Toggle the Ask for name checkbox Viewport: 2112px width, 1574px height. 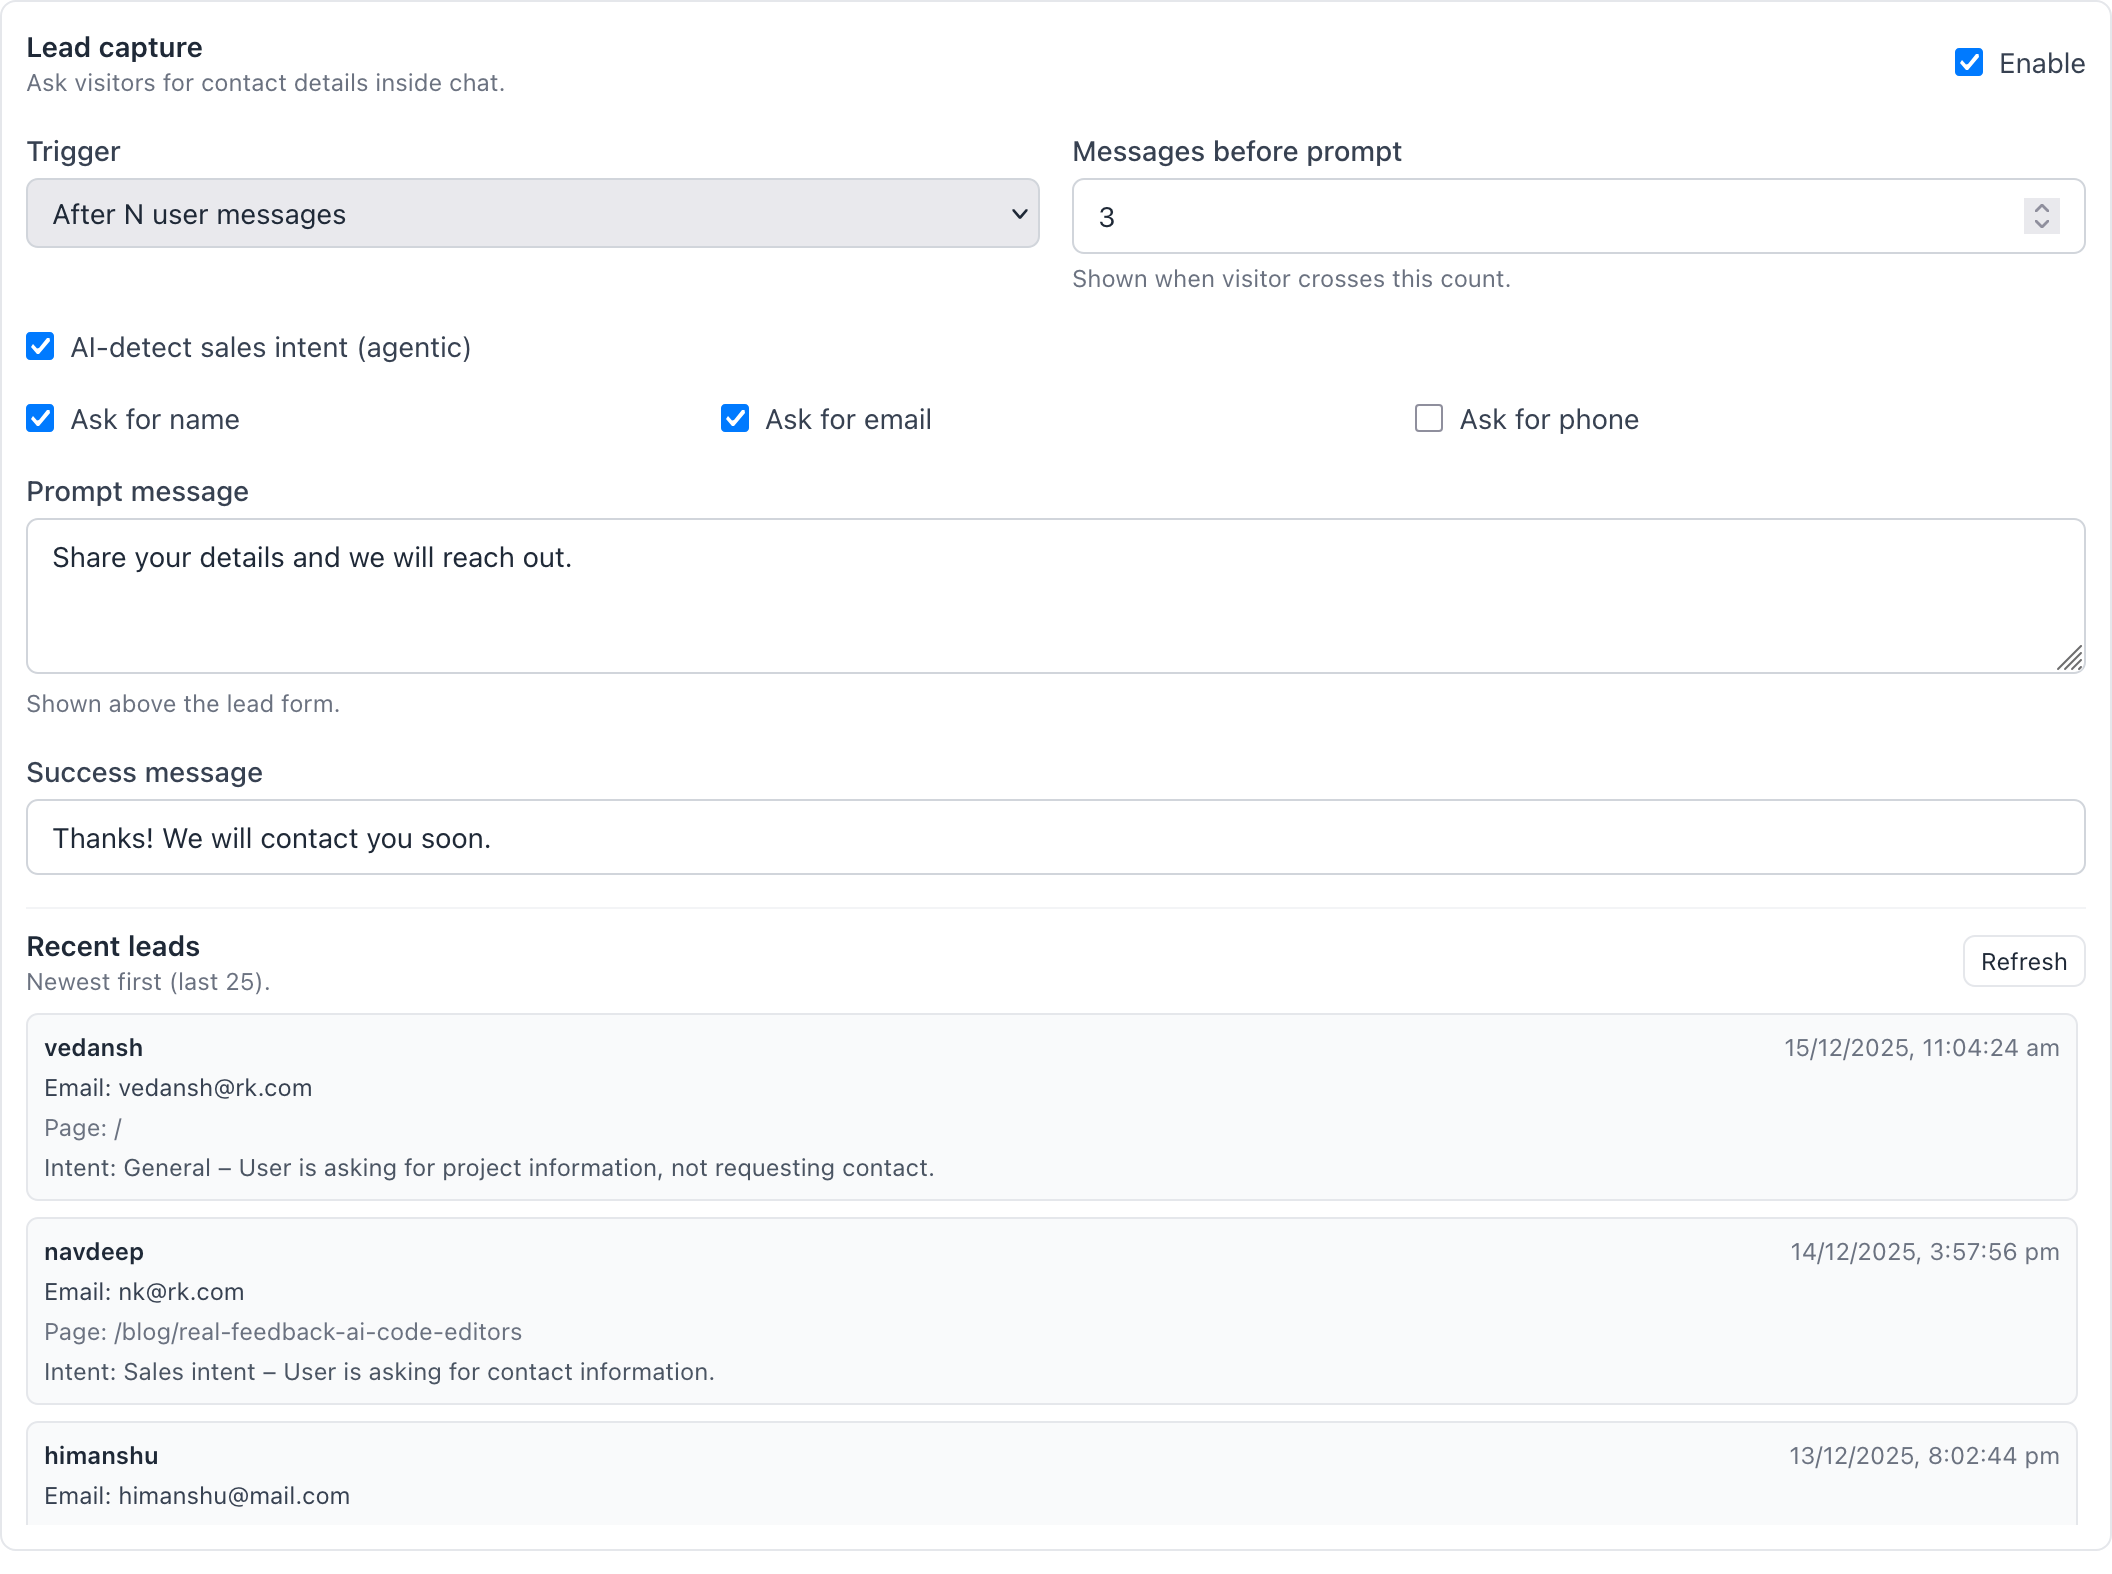click(x=41, y=419)
